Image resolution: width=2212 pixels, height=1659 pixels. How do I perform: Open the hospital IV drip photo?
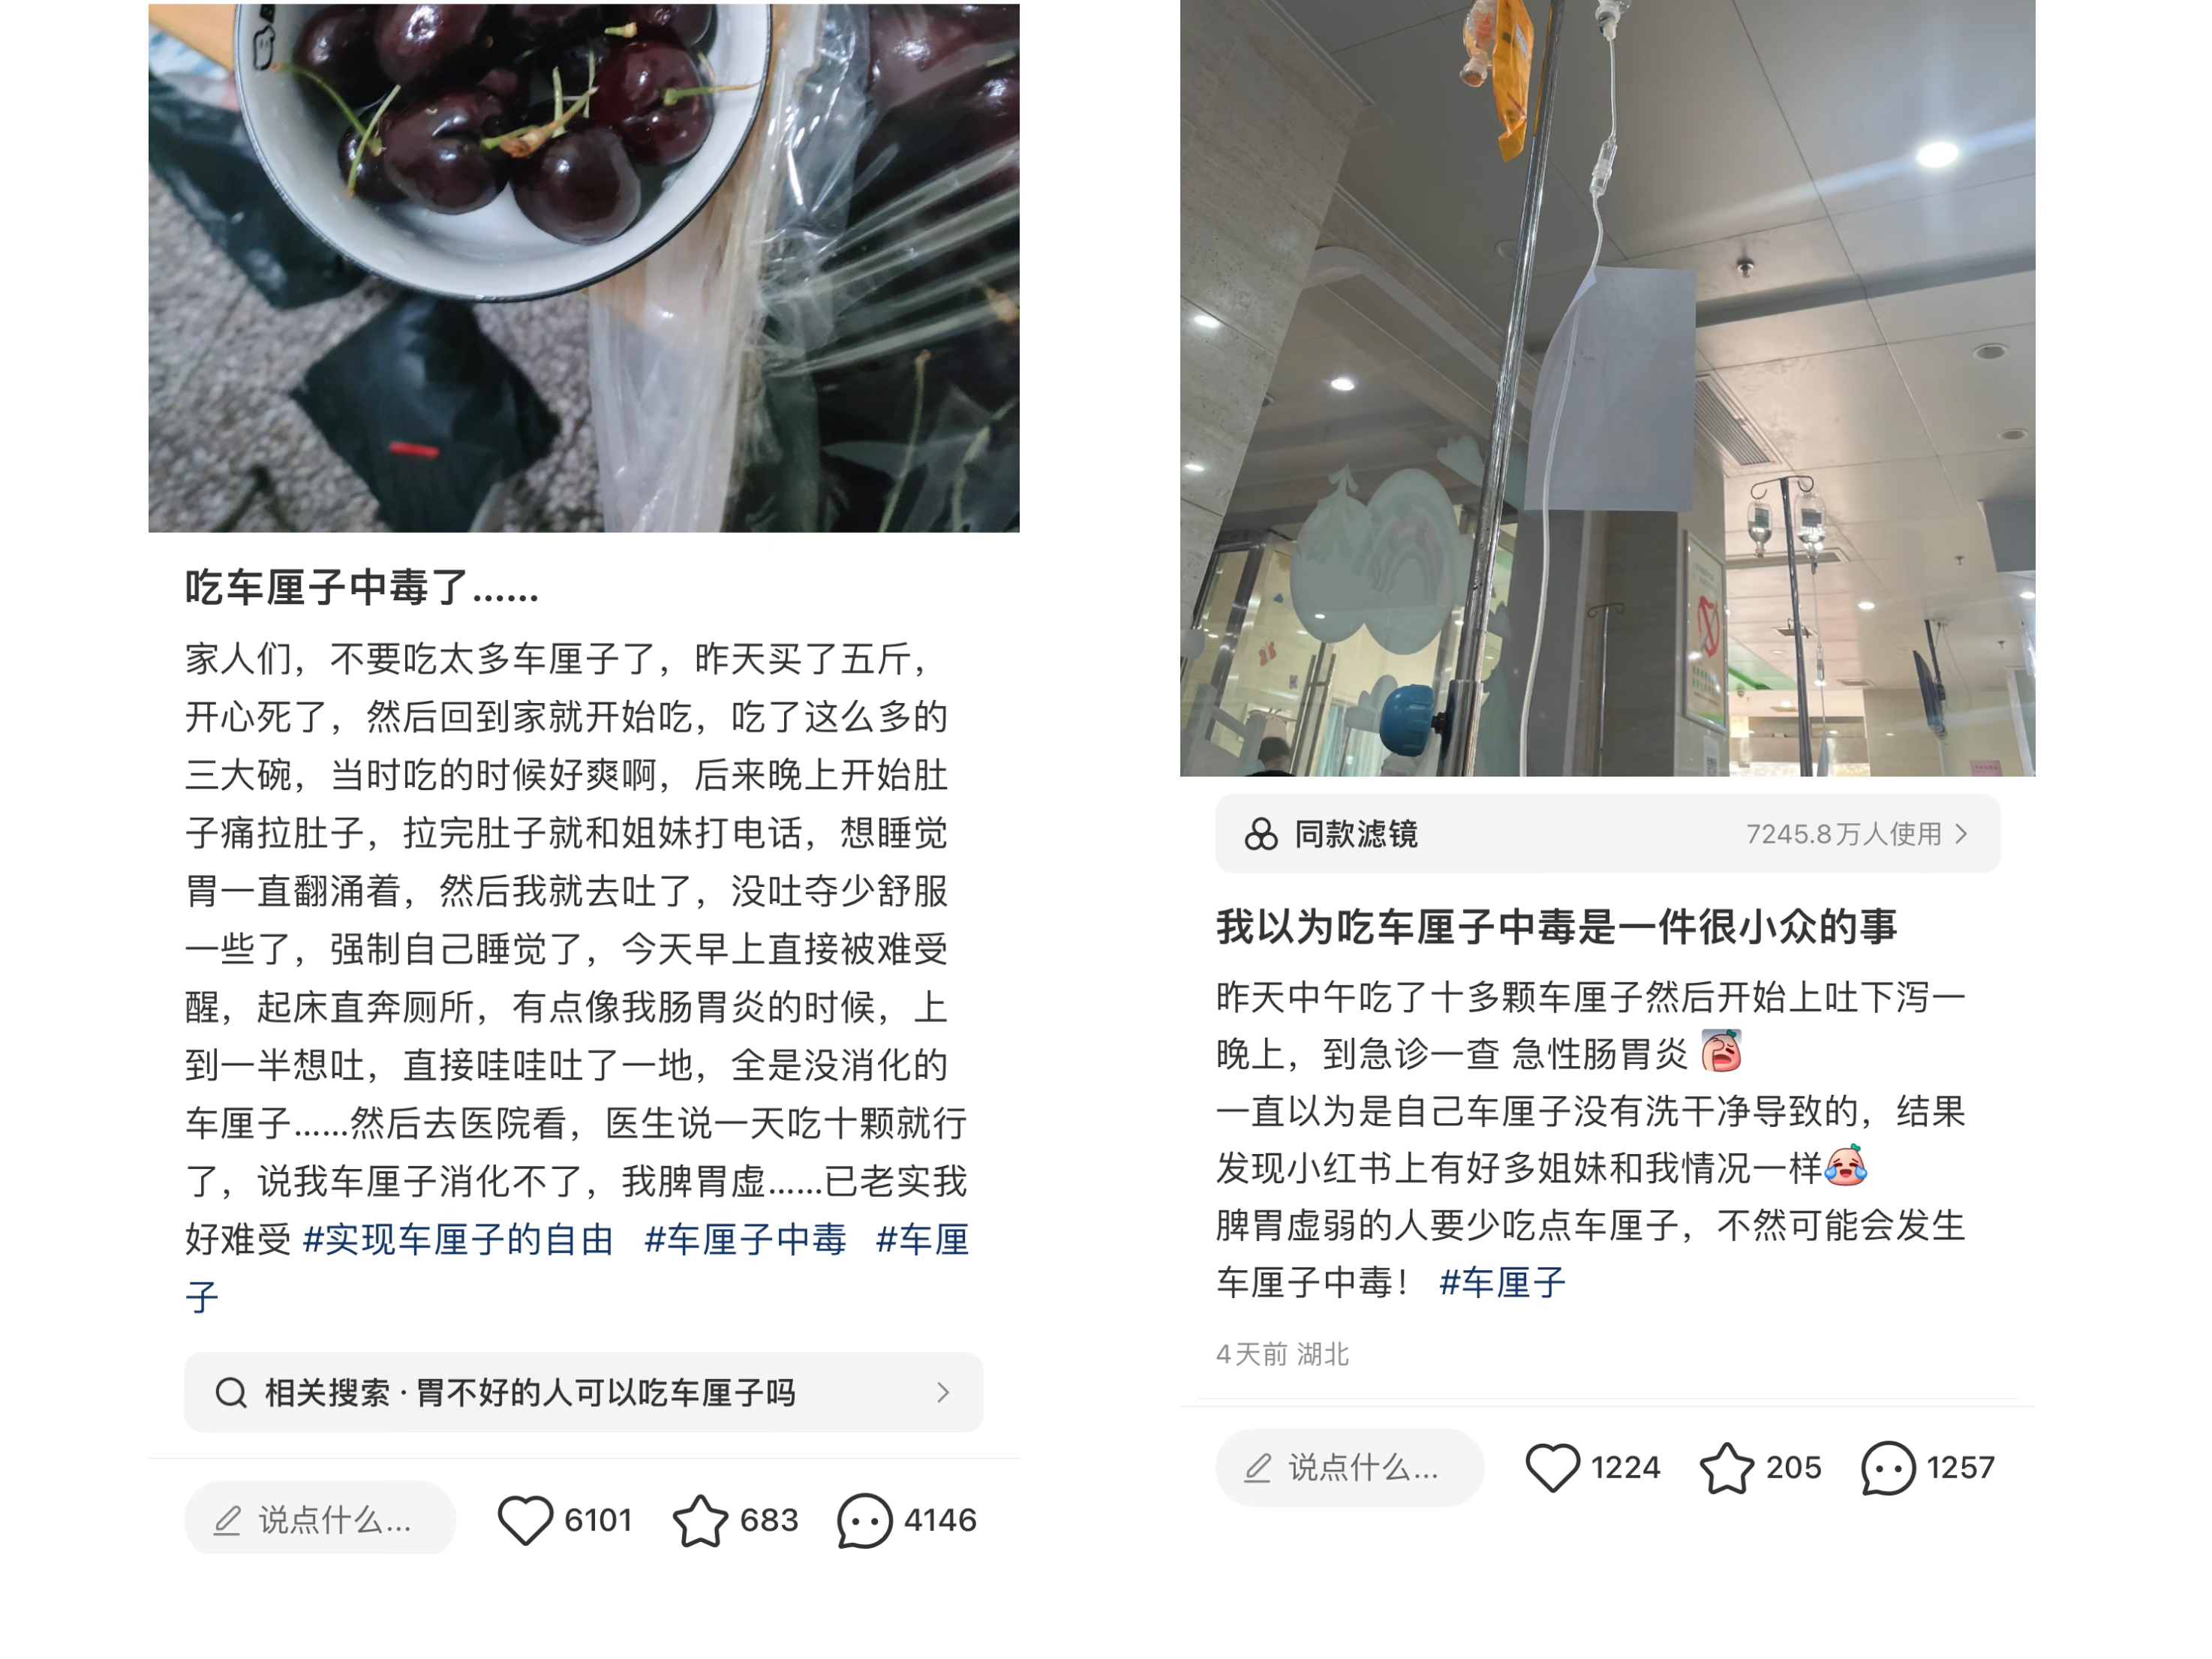coord(1607,388)
